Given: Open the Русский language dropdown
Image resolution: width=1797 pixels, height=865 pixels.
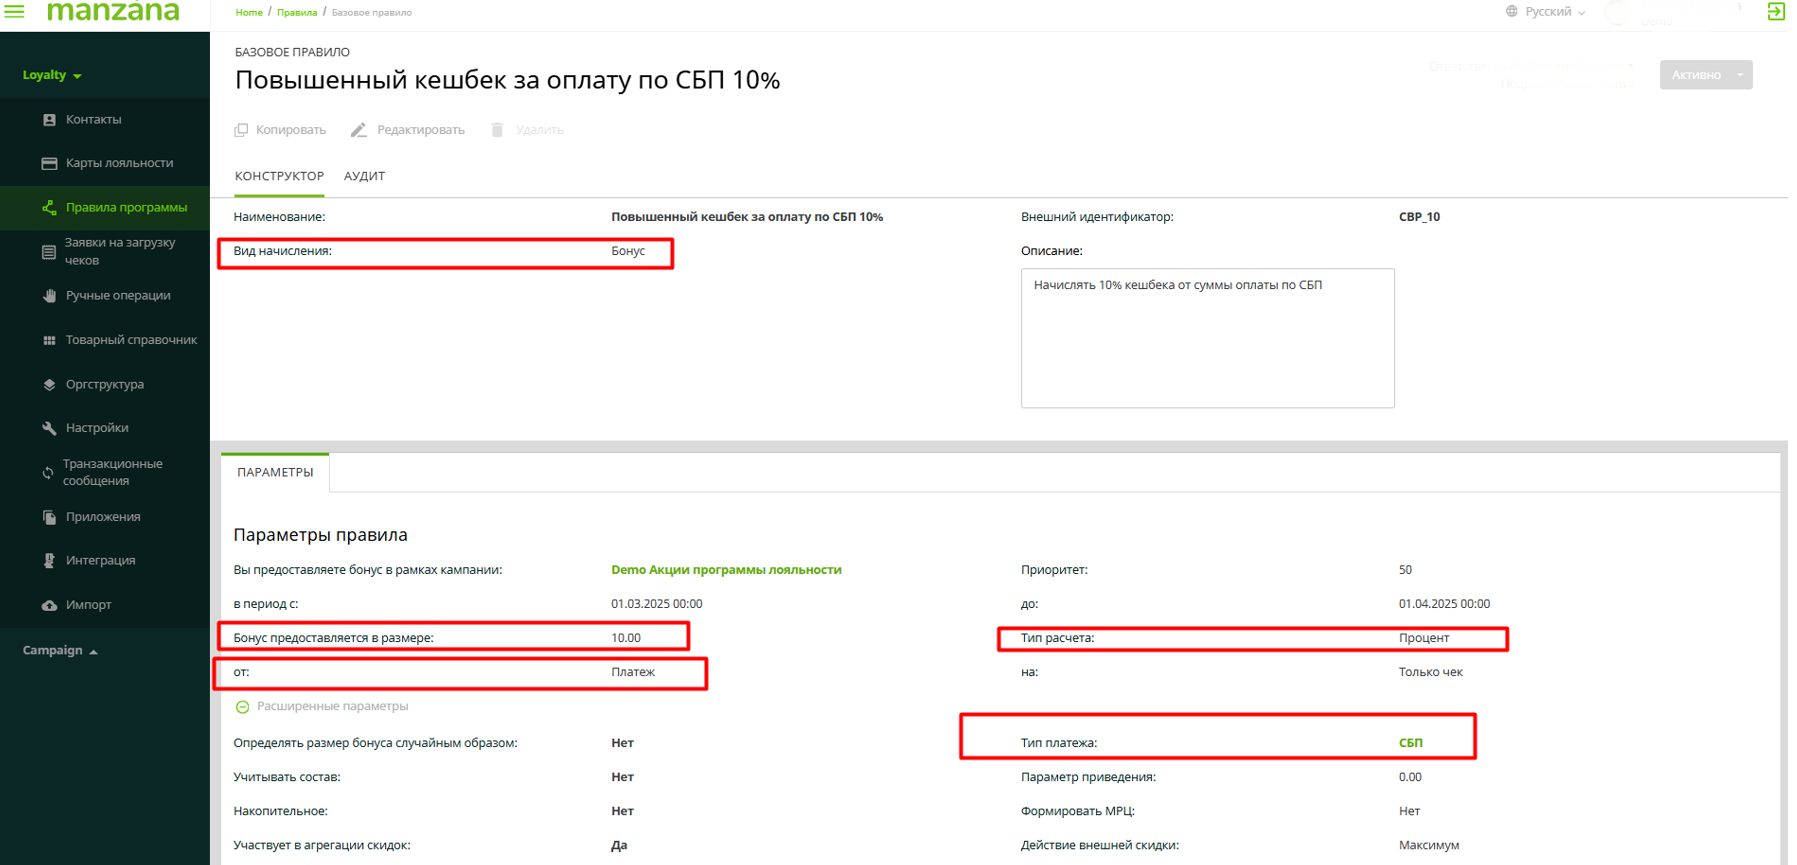Looking at the screenshot, I should click(1546, 12).
